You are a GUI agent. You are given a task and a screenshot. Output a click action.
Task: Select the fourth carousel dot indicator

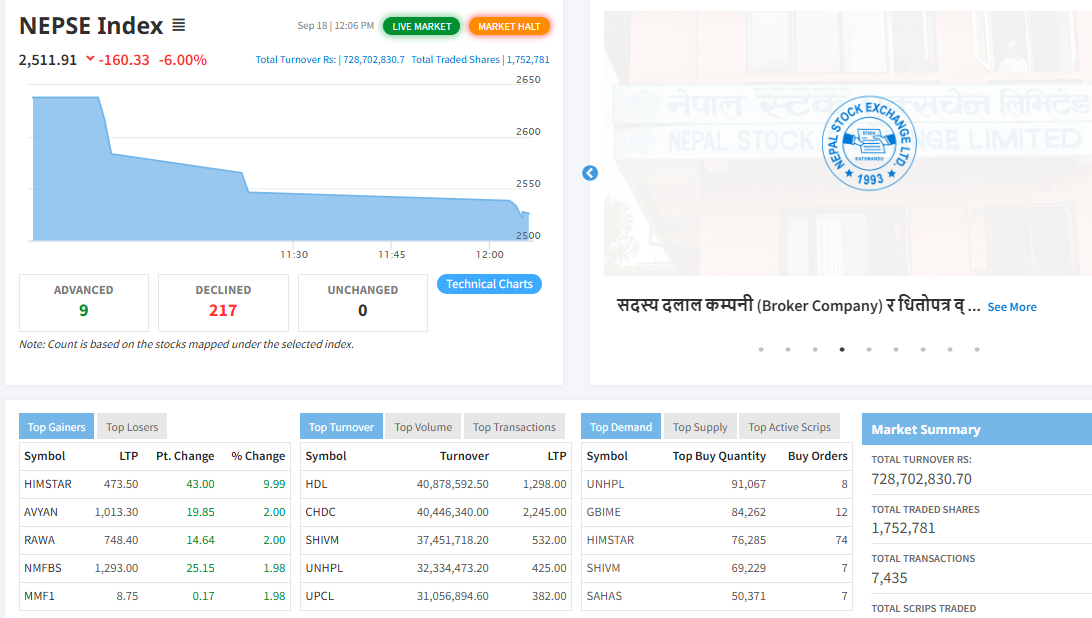pyautogui.click(x=842, y=350)
